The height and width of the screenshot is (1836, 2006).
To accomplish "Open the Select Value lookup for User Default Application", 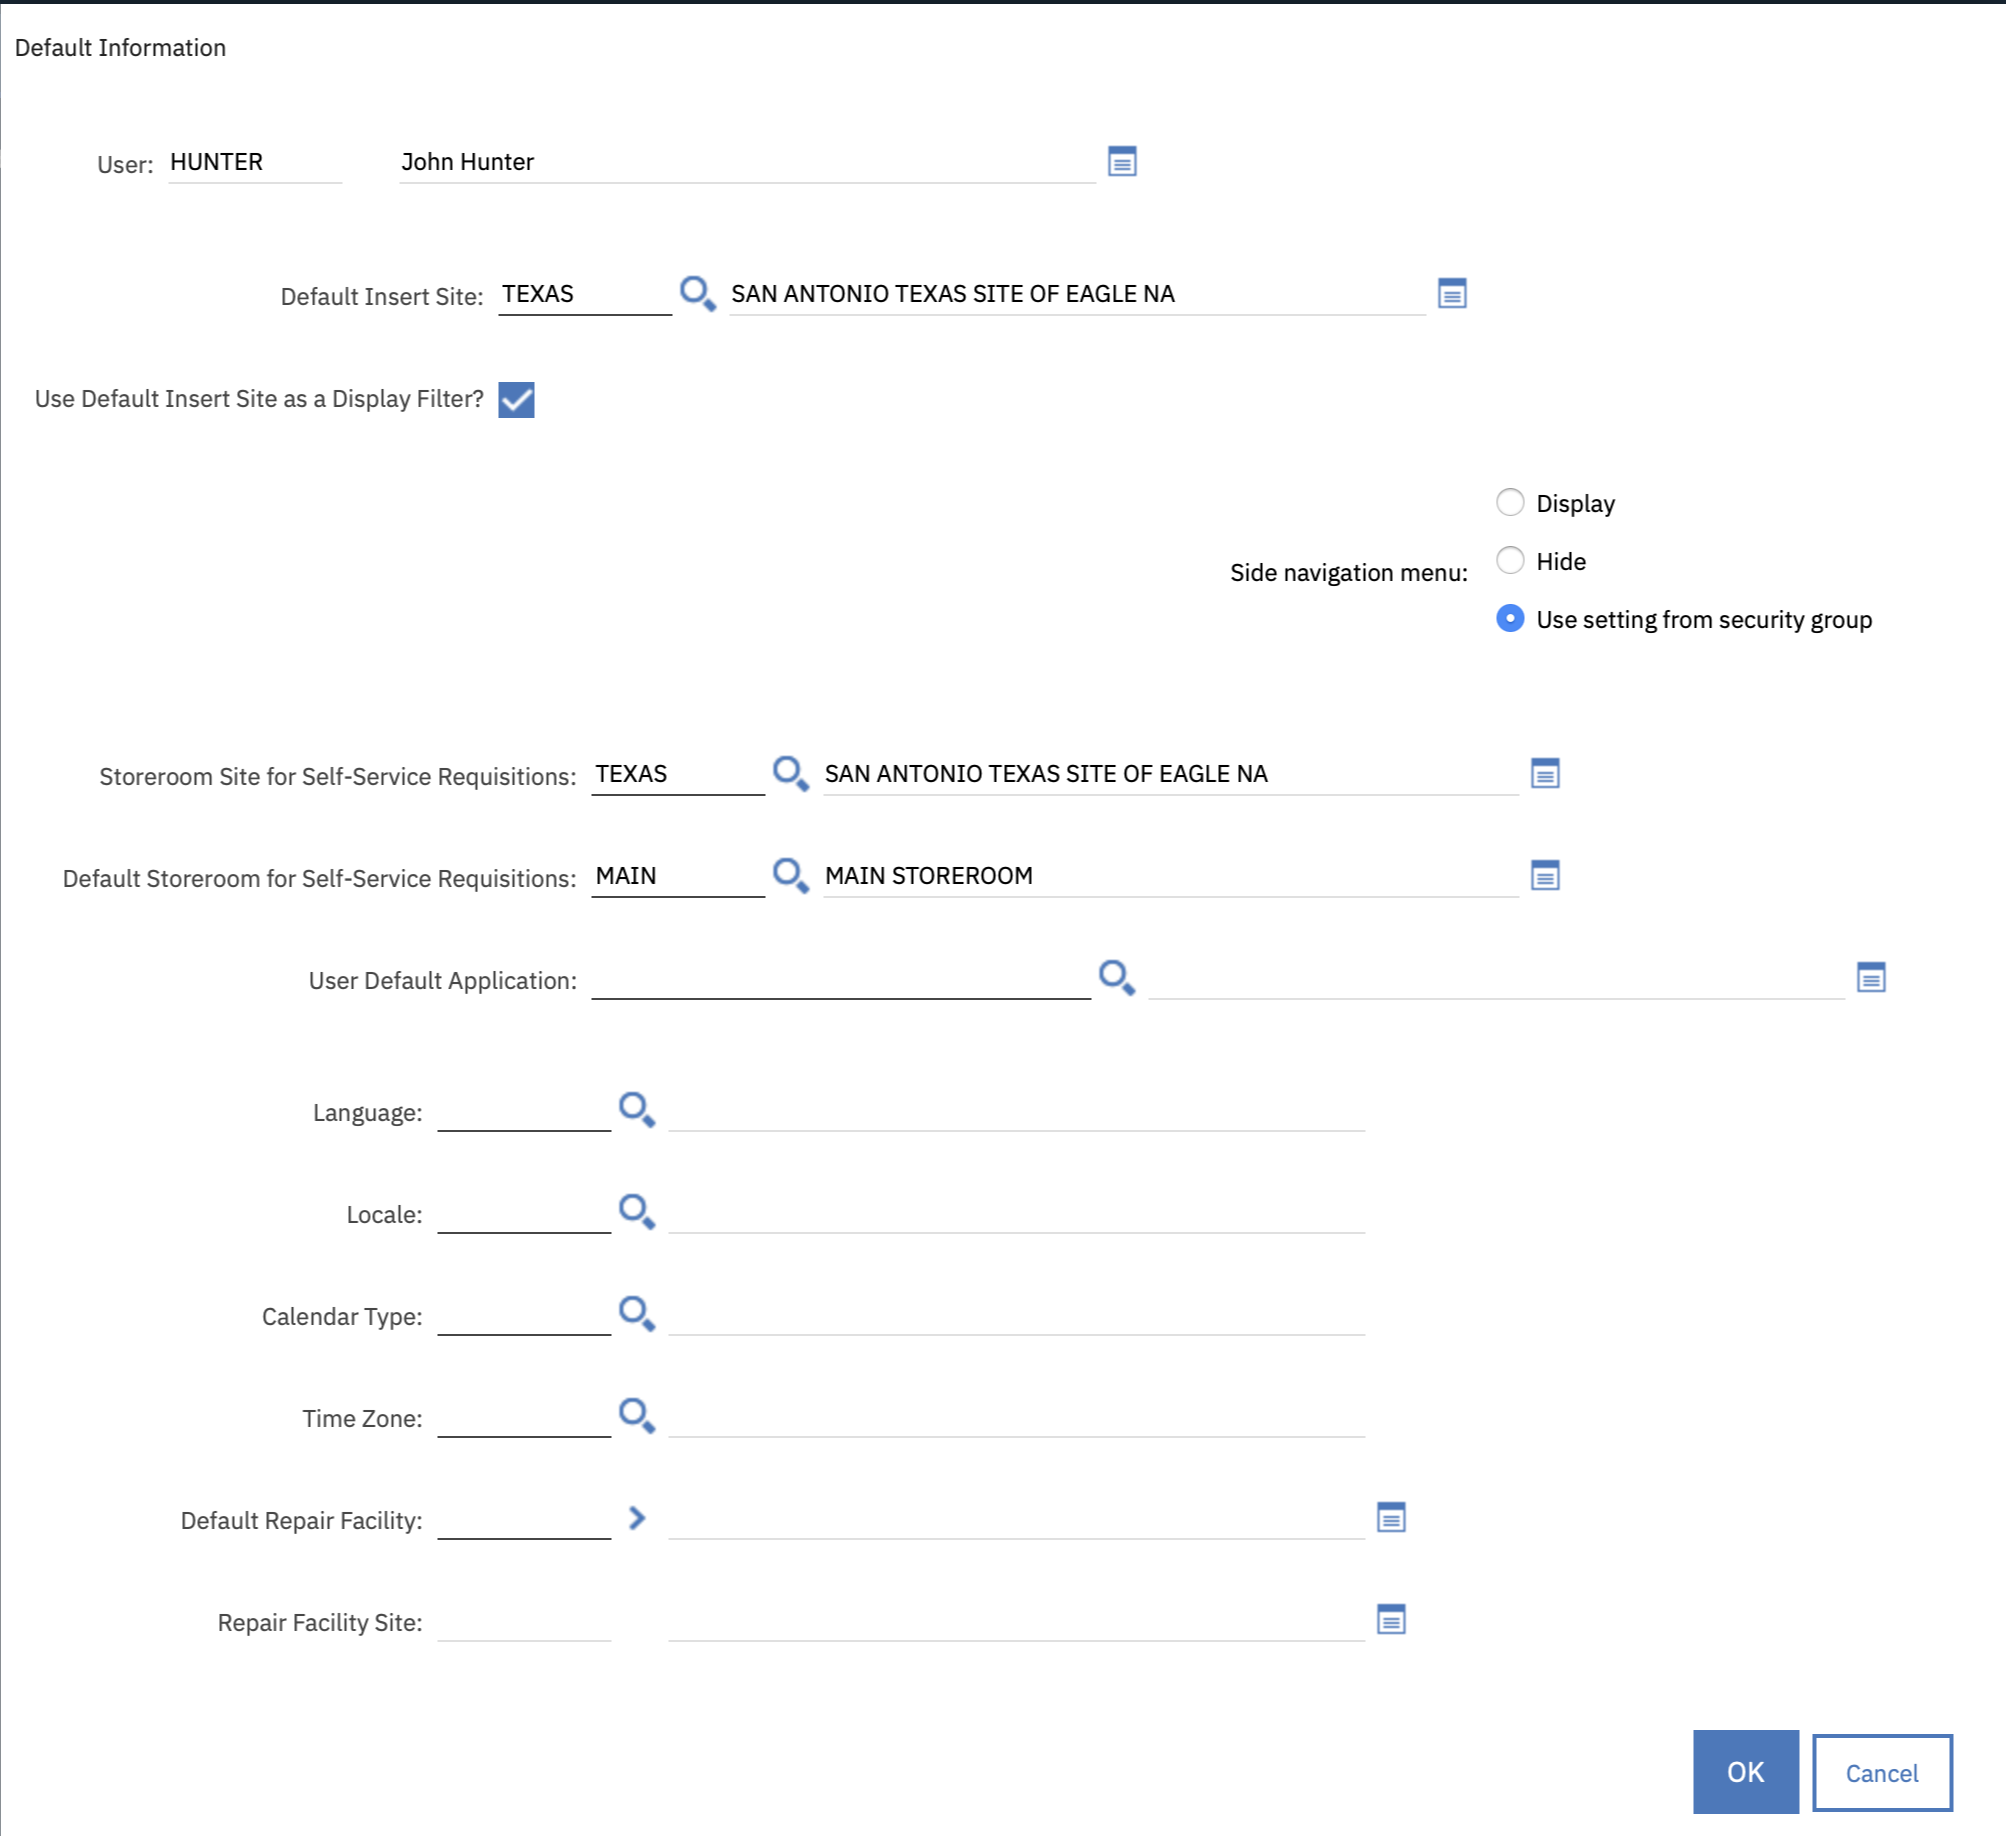I will (1115, 979).
